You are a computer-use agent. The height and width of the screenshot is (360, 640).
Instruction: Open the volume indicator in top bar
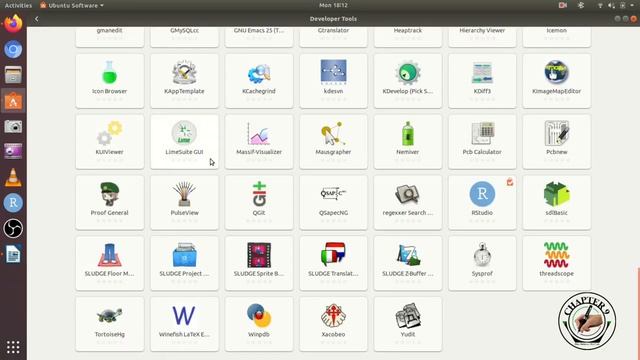611,5
